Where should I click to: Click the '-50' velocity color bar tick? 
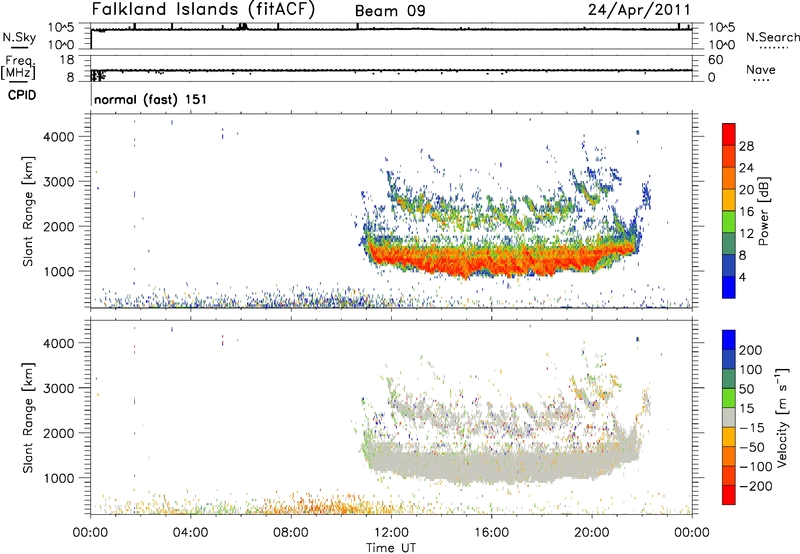click(752, 447)
